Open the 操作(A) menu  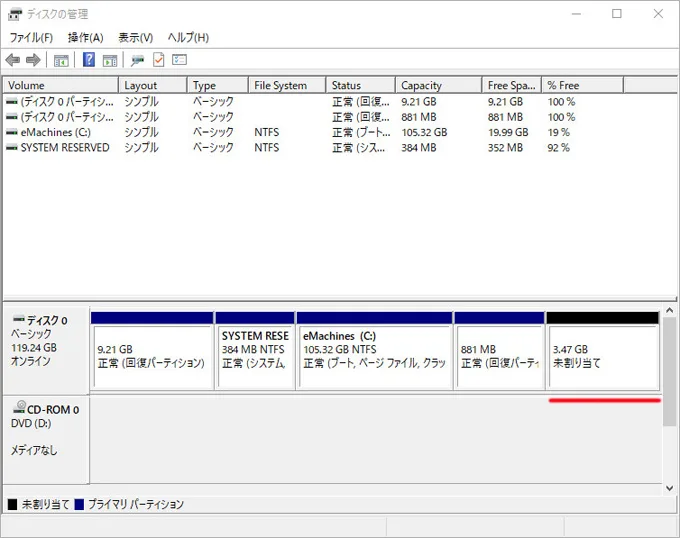click(85, 37)
